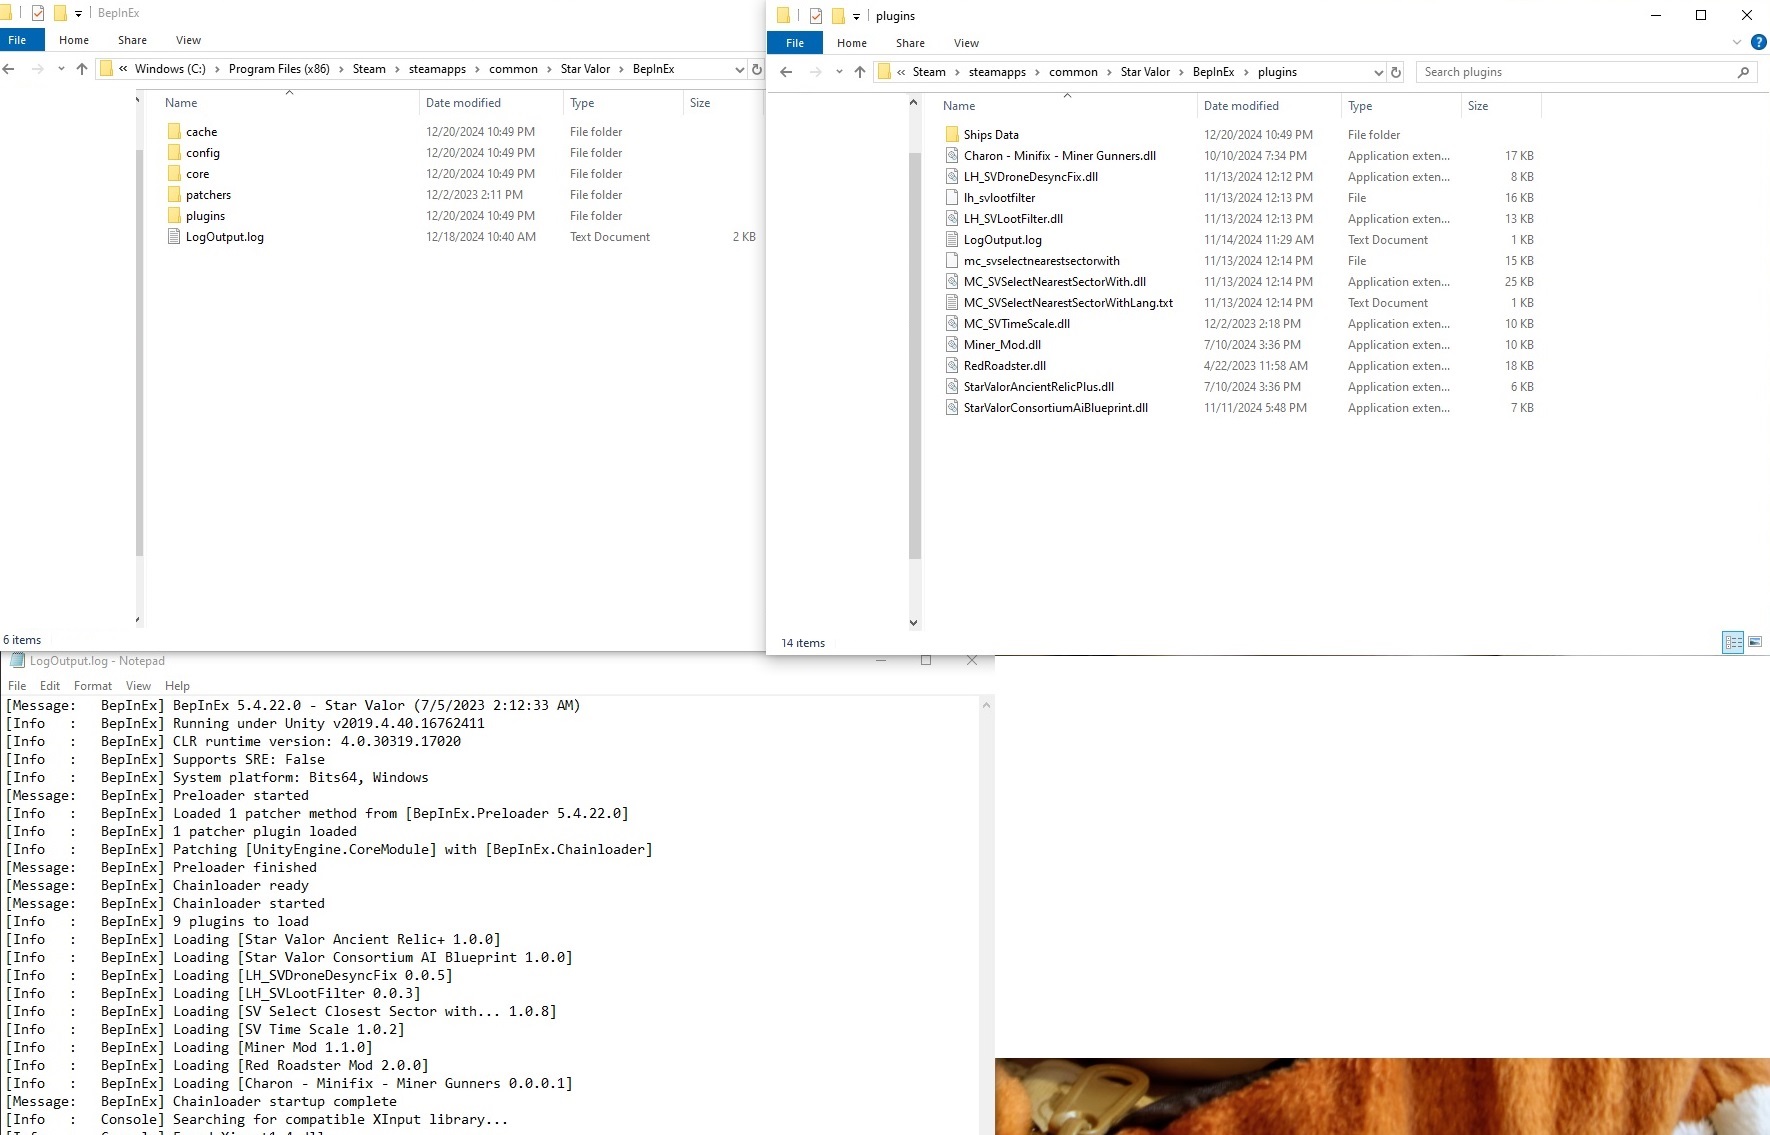
Task: Navigate to Star Valor in plugins breadcrumb
Action: click(x=1145, y=72)
